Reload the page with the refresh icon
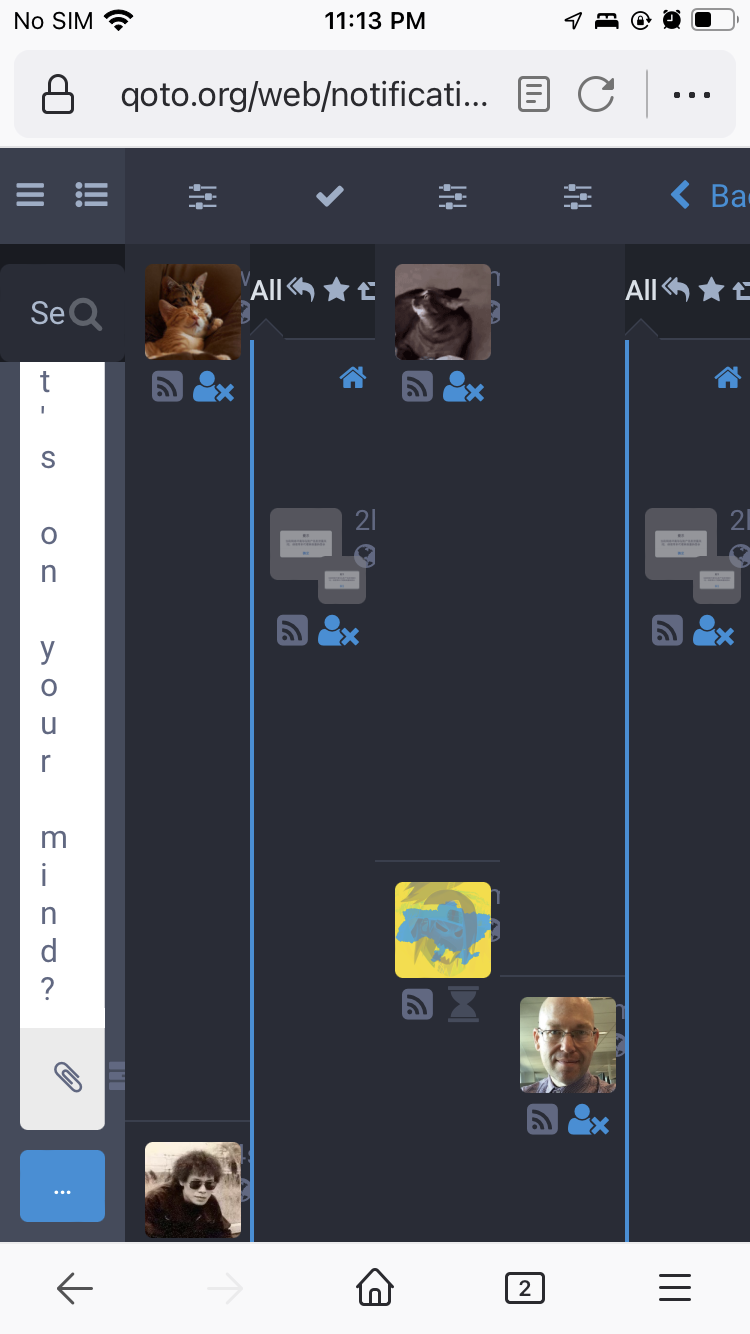Image resolution: width=750 pixels, height=1334 pixels. click(596, 95)
